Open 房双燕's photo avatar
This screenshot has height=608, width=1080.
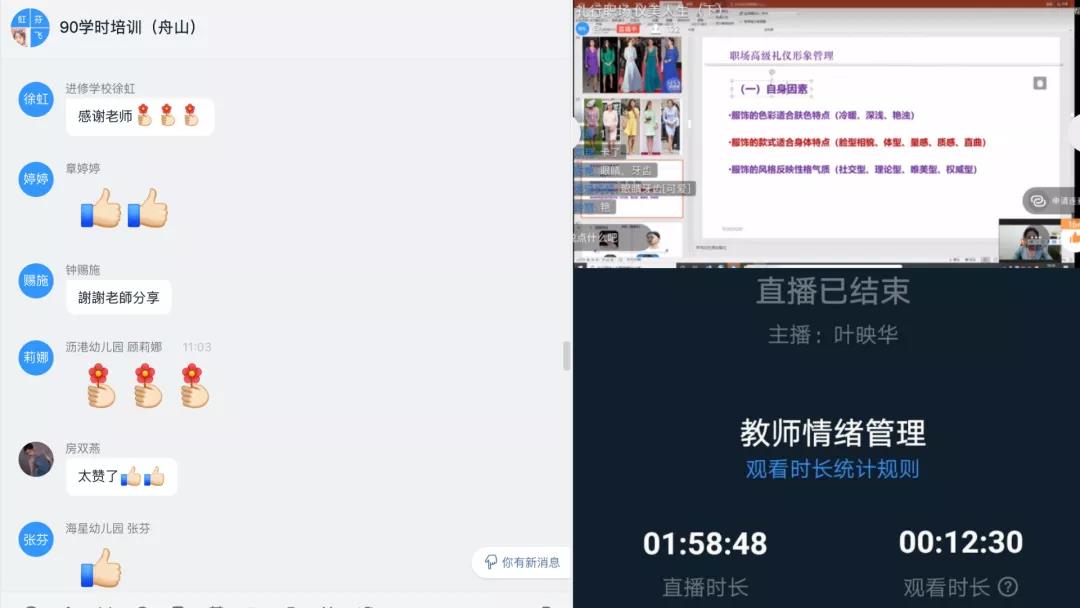(x=36, y=459)
